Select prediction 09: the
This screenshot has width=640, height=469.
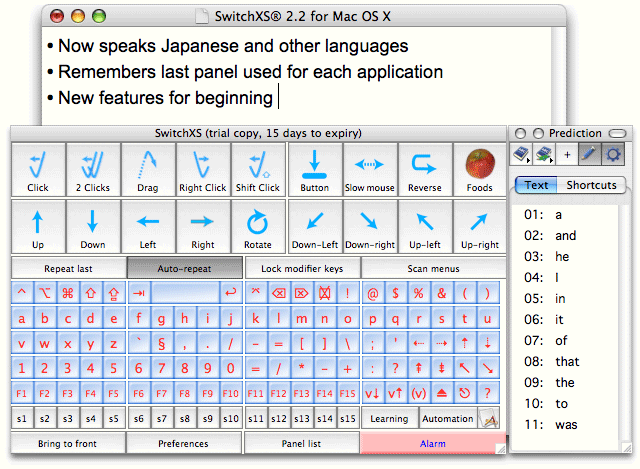567,382
